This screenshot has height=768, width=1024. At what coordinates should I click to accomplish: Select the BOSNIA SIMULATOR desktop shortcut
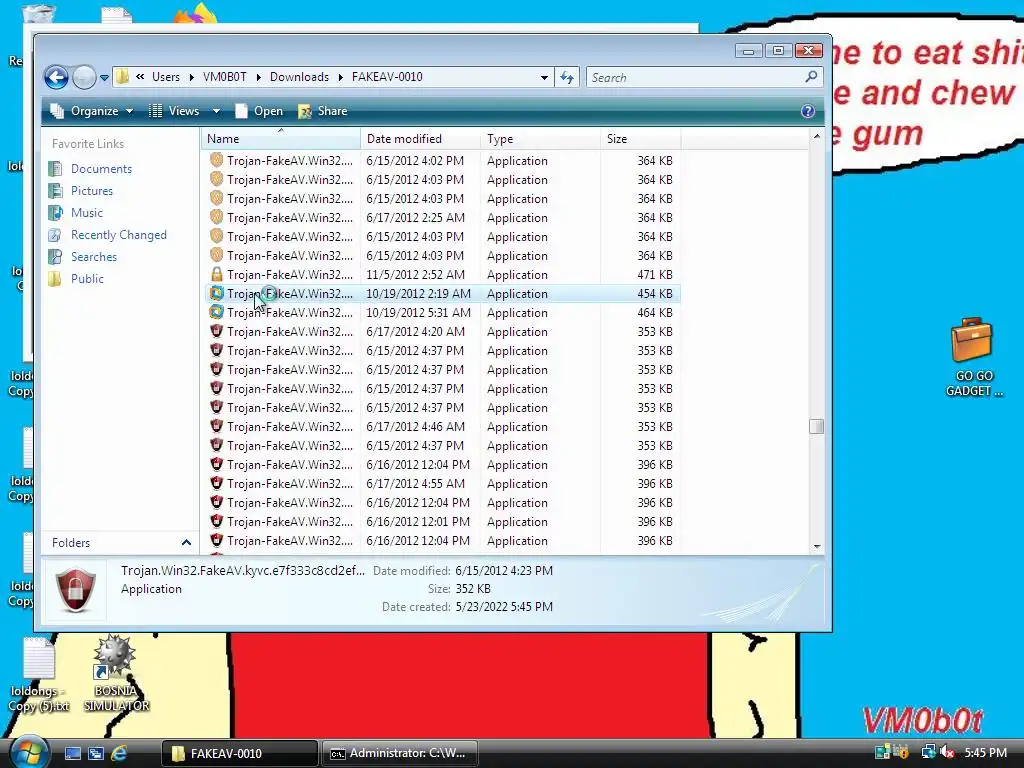[x=116, y=673]
